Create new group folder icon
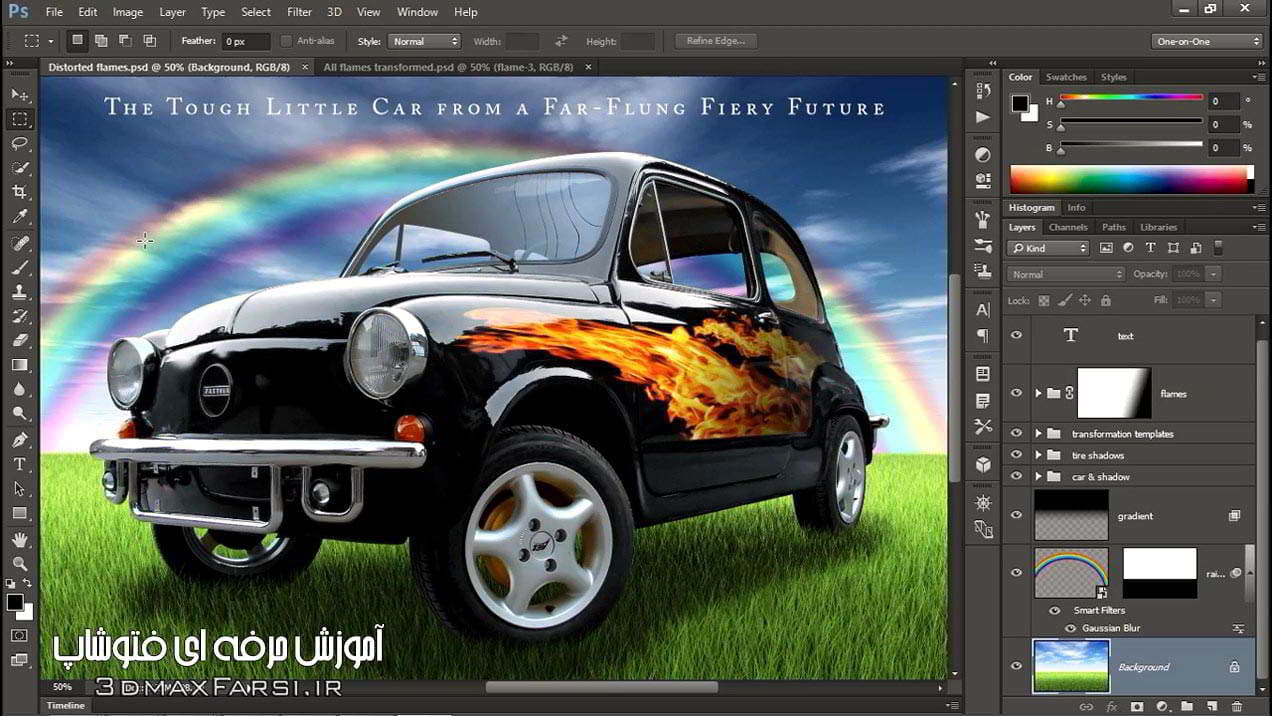This screenshot has width=1272, height=716. coord(1186,707)
